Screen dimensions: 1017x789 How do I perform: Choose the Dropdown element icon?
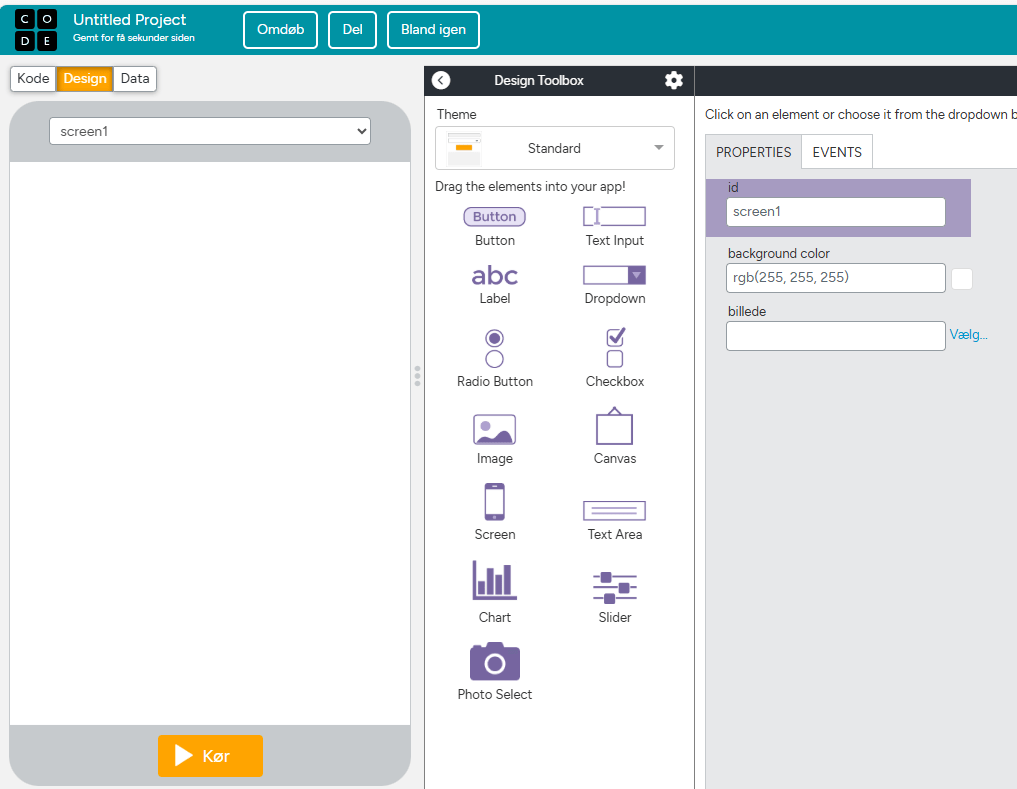coord(614,275)
